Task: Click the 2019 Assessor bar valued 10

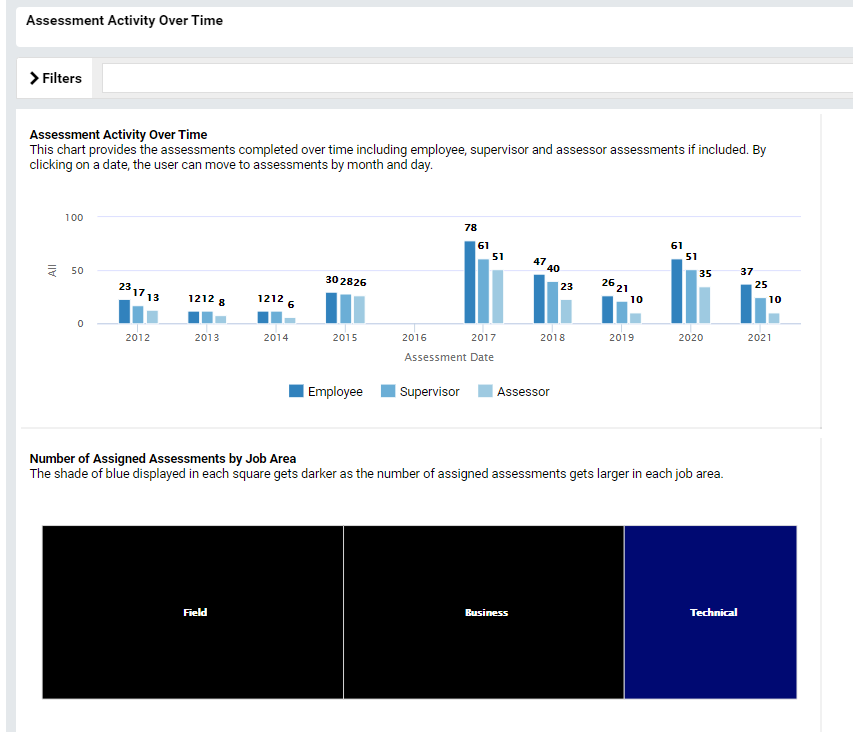Action: pos(635,319)
